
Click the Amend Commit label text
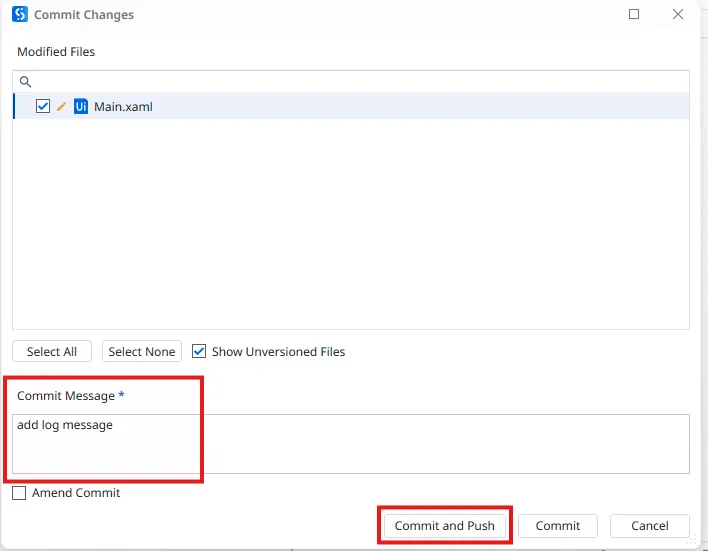coord(76,493)
